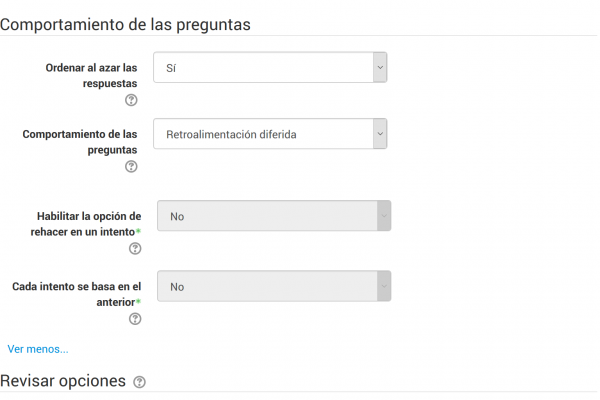
Task: Expand the Revisar opciones section heading
Action: (63, 381)
